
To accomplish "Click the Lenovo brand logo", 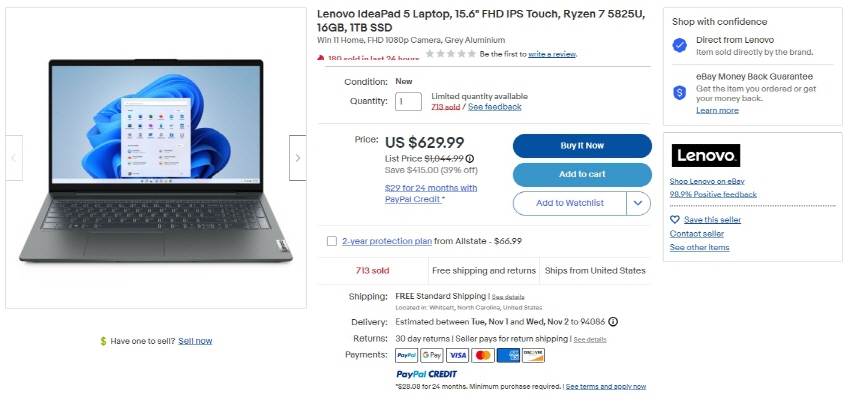I will pyautogui.click(x=705, y=156).
